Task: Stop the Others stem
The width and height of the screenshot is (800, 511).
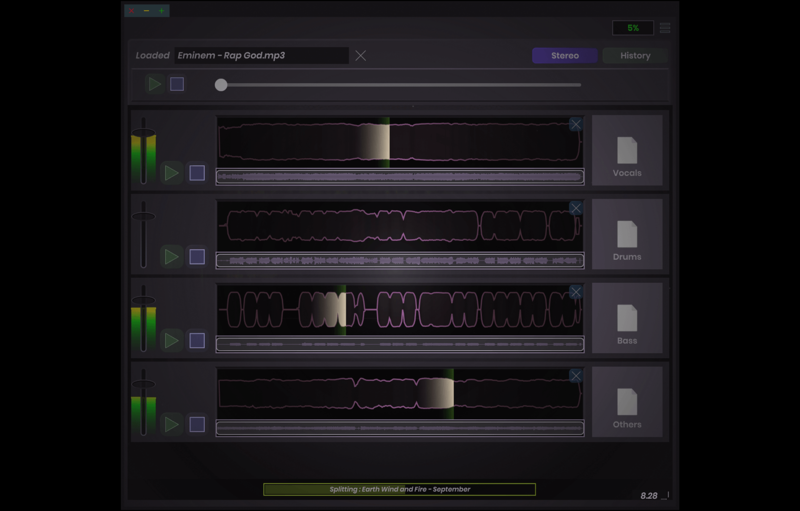Action: click(x=197, y=424)
